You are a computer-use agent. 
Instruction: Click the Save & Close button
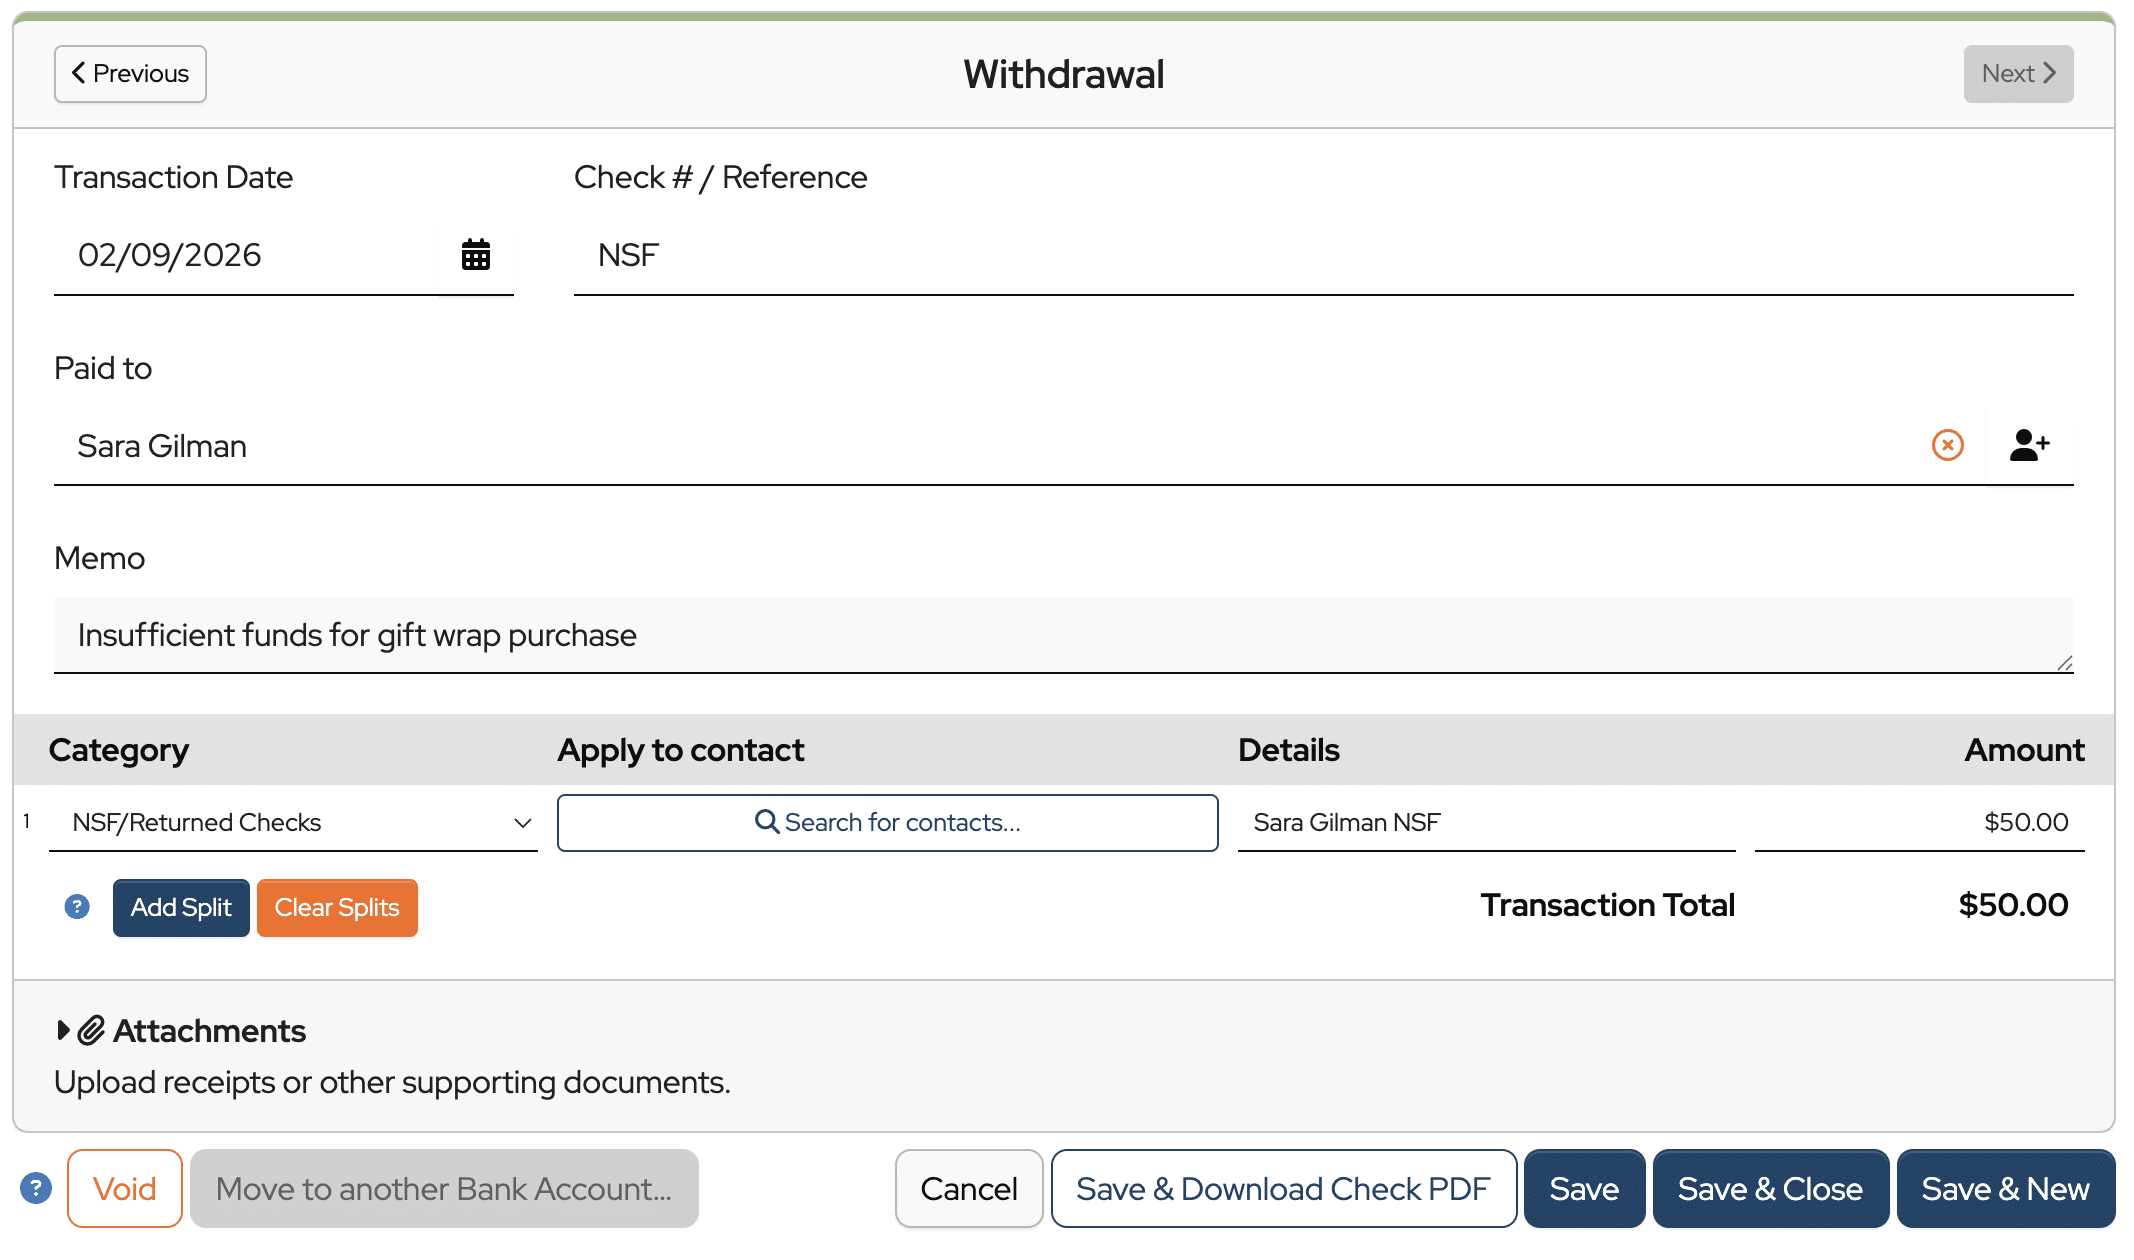click(1770, 1188)
